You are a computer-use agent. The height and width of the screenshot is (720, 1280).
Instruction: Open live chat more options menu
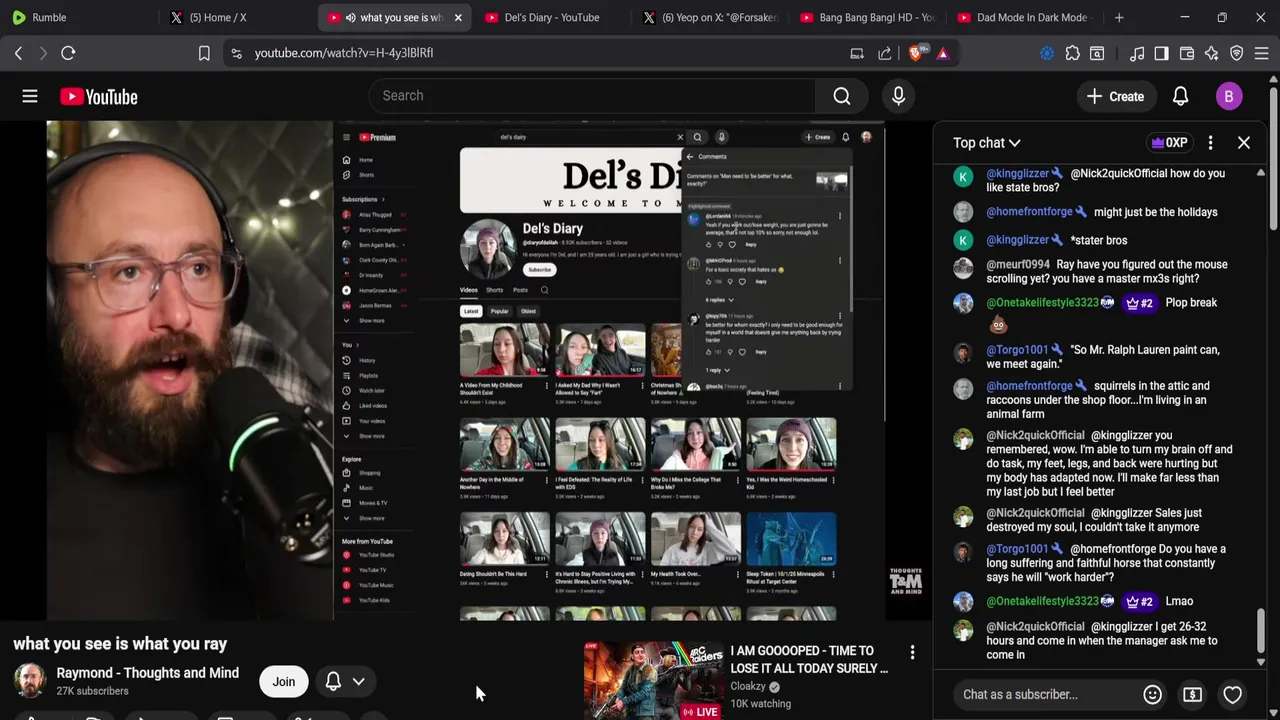[x=1210, y=143]
